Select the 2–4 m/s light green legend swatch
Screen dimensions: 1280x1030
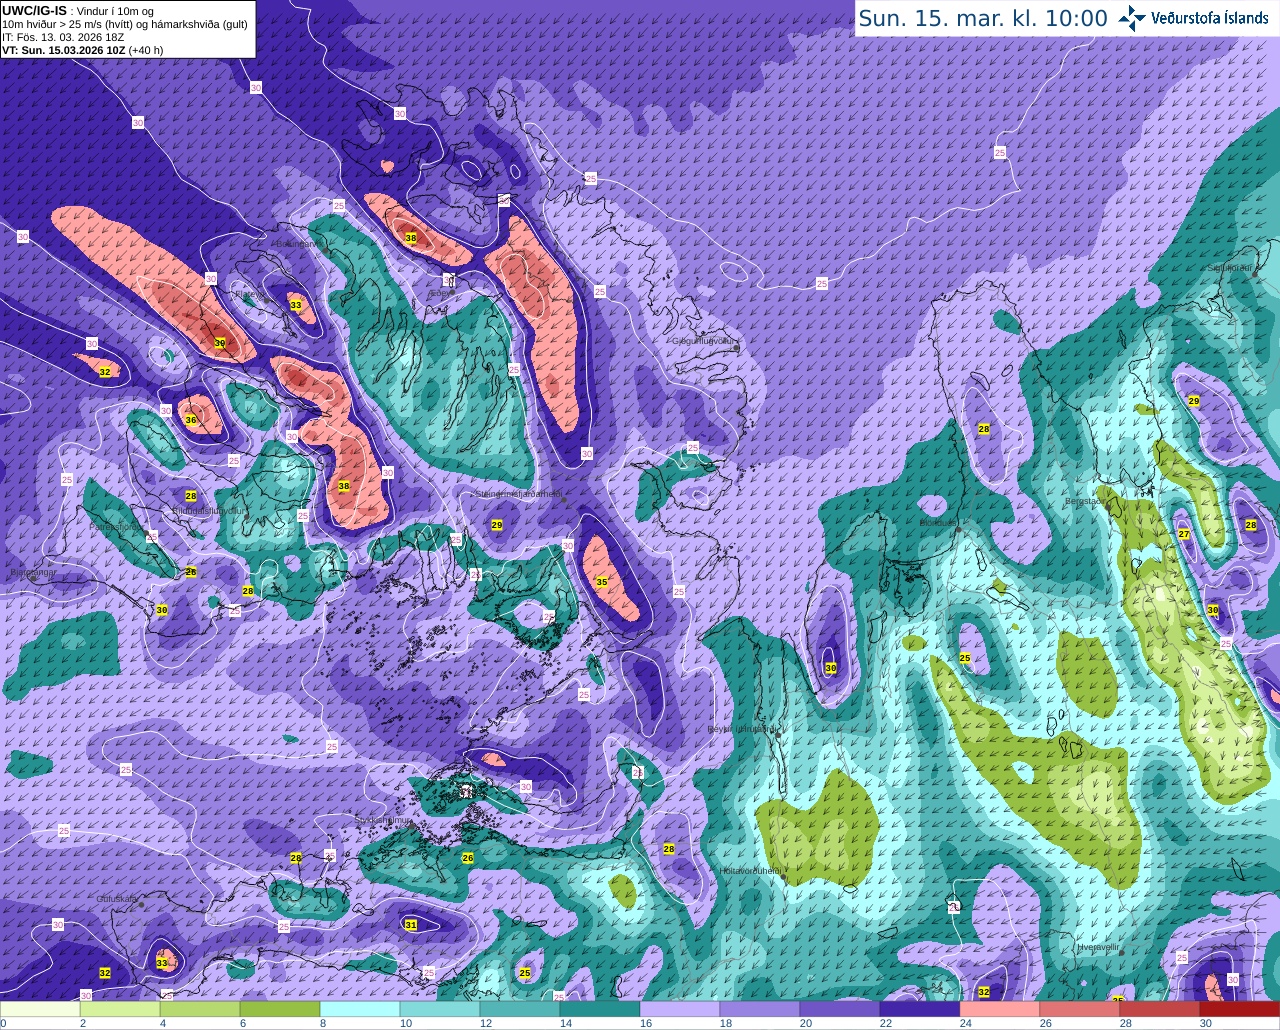point(120,1009)
